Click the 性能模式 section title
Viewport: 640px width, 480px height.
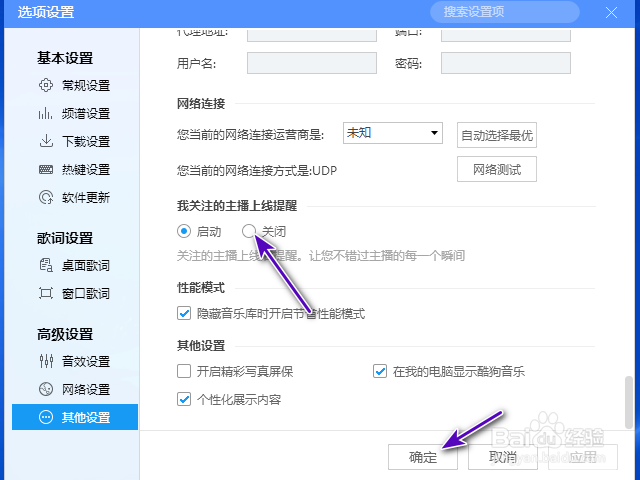point(201,288)
